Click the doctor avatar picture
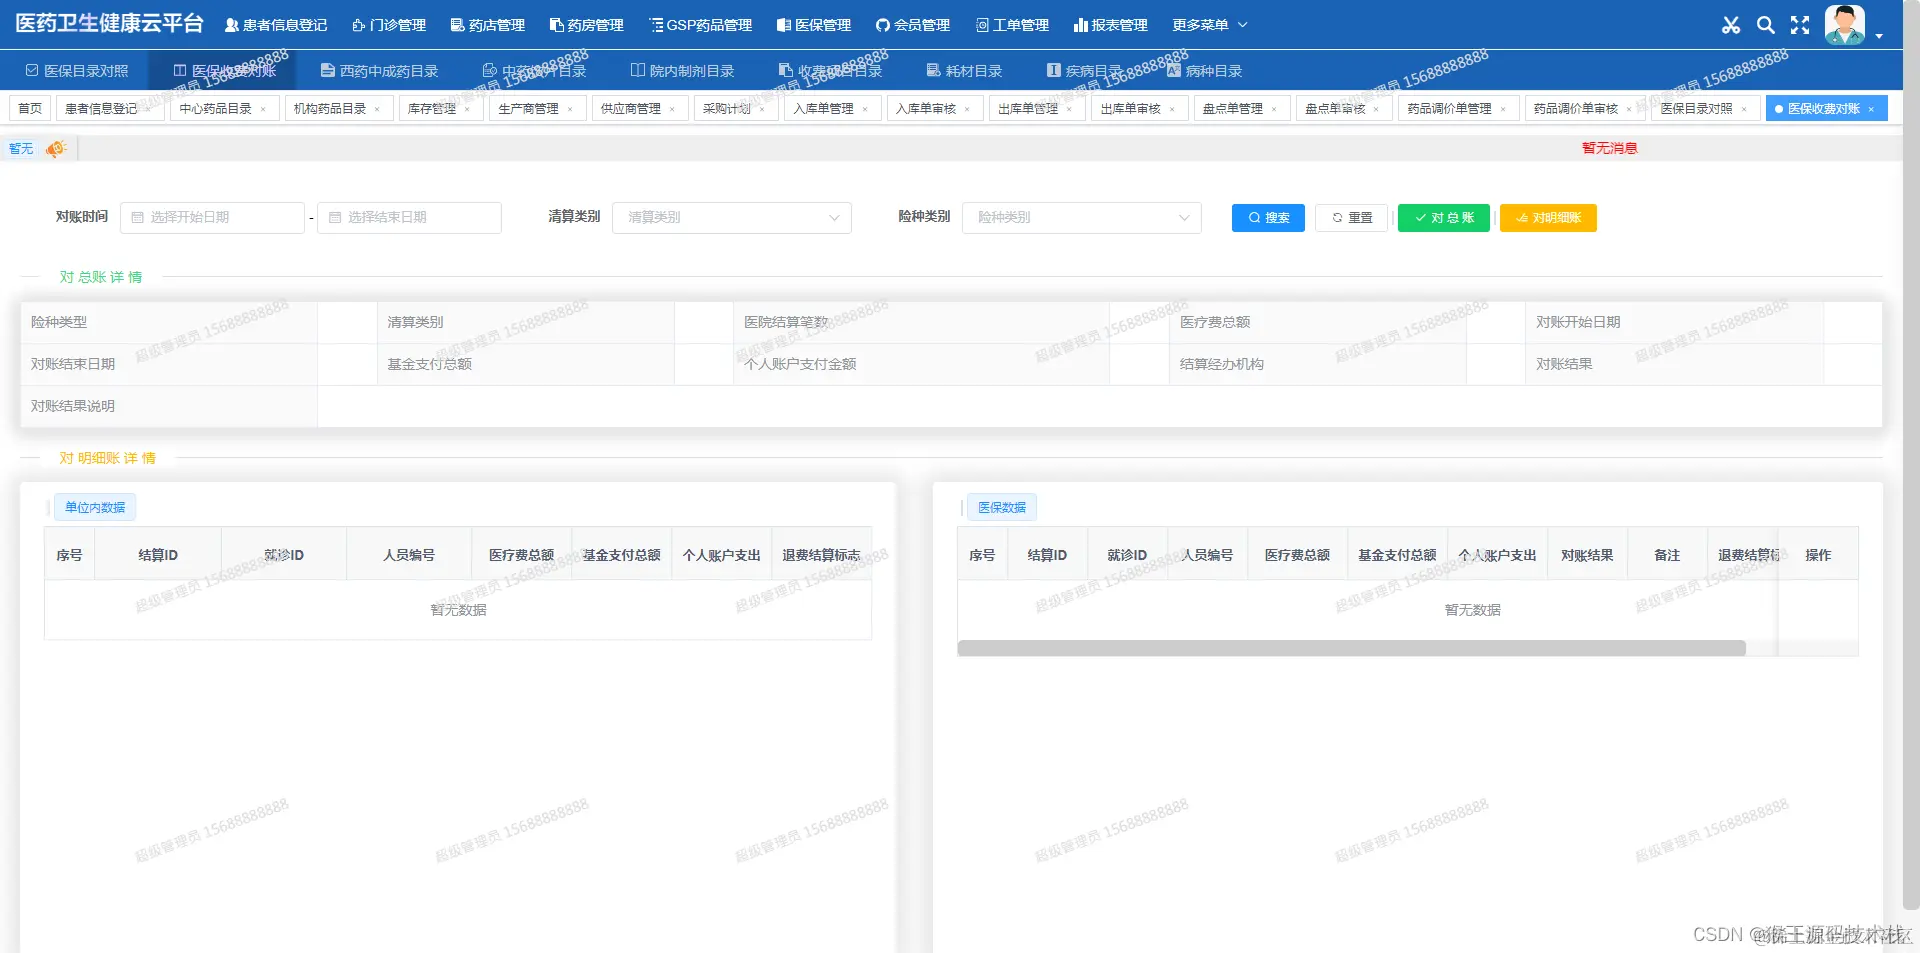Screen dimensions: 1920x953 pyautogui.click(x=1845, y=25)
